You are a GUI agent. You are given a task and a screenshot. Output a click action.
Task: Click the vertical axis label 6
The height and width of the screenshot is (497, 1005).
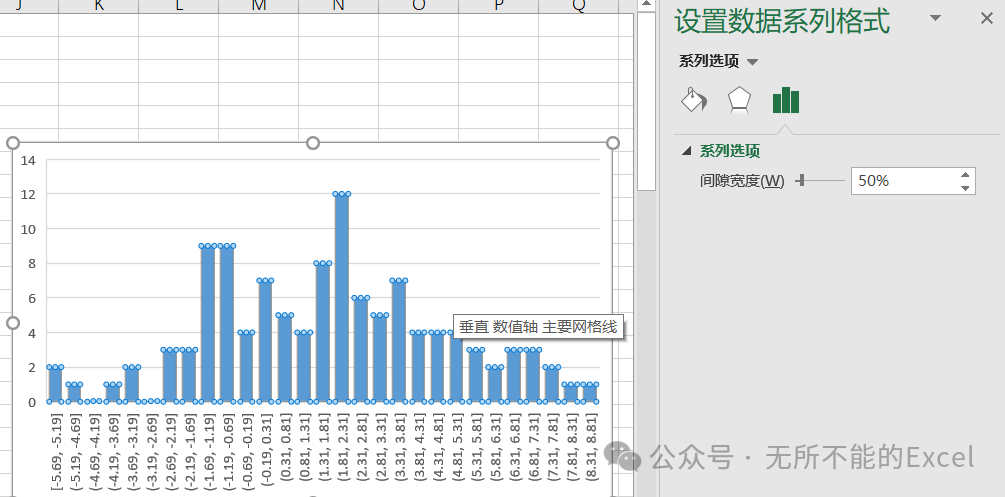click(31, 298)
